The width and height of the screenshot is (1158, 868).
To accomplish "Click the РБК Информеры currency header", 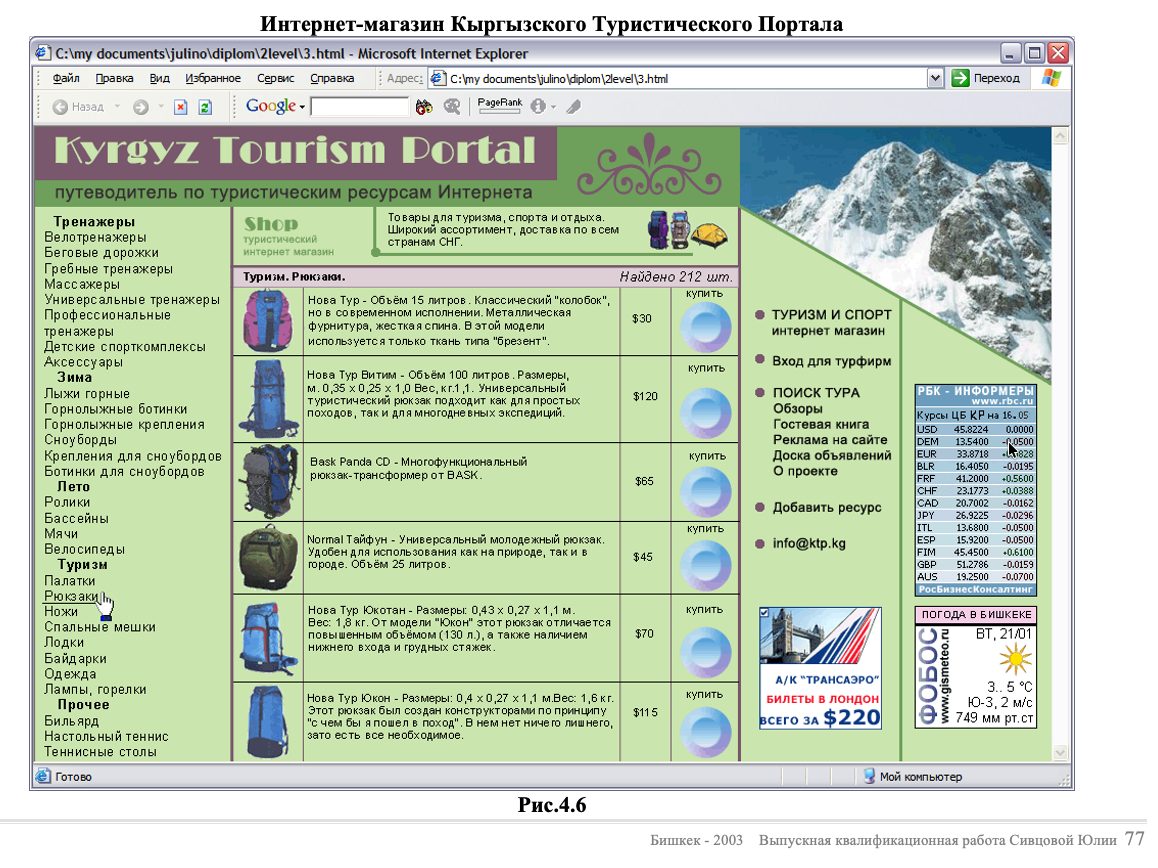I will tap(976, 395).
